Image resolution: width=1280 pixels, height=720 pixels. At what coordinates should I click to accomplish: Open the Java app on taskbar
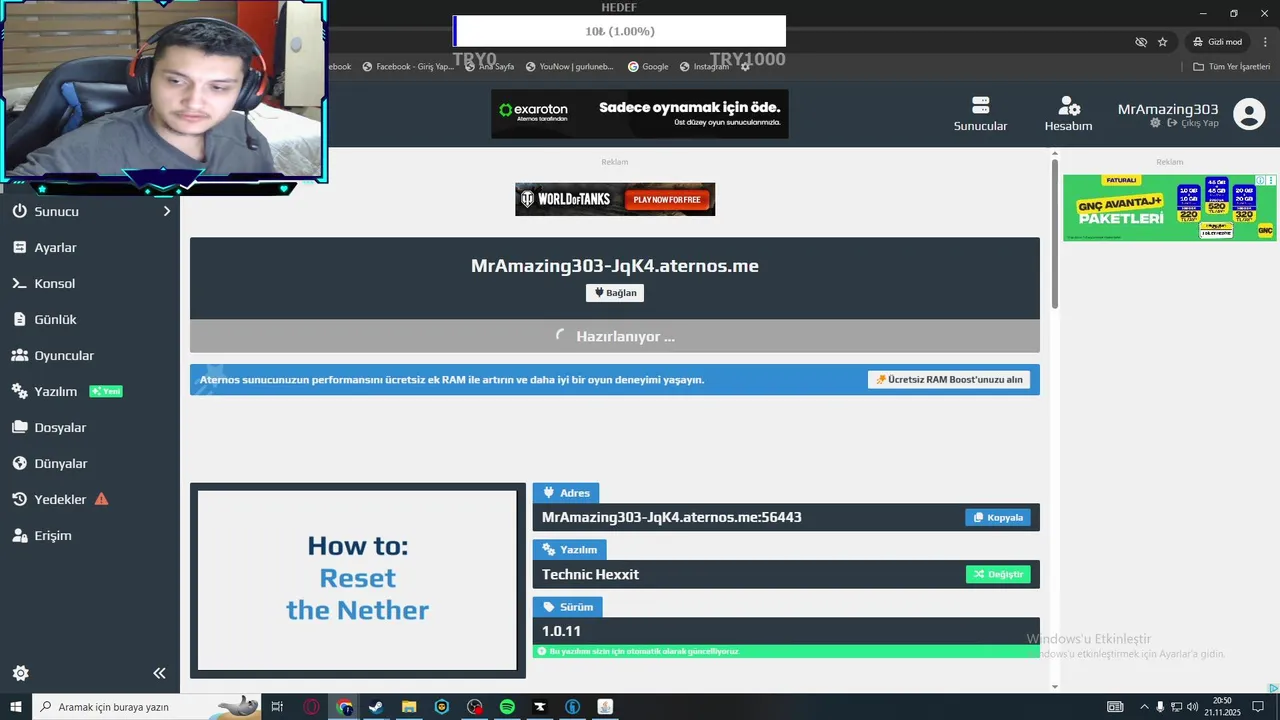click(605, 707)
